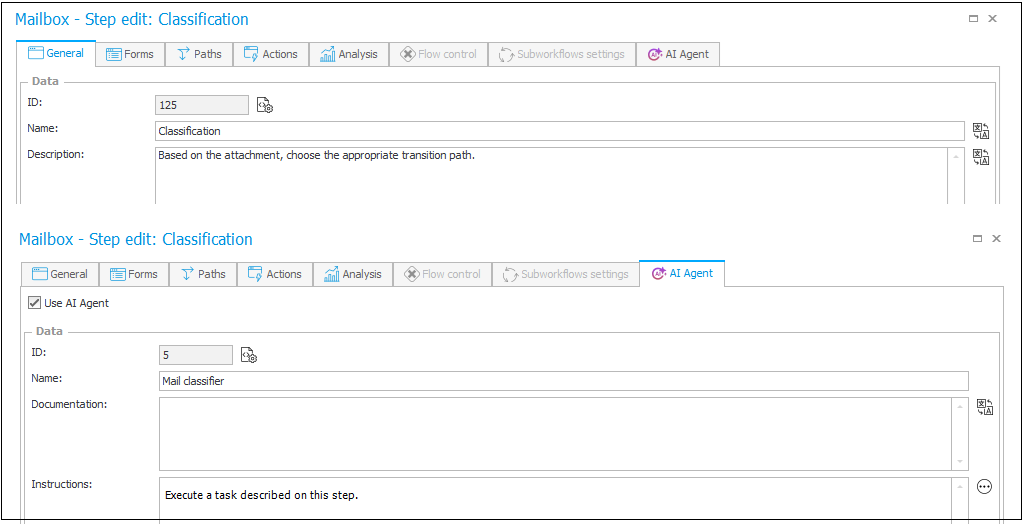Click Flow control tab in lower window
The height and width of the screenshot is (524, 1026).
coord(442,274)
